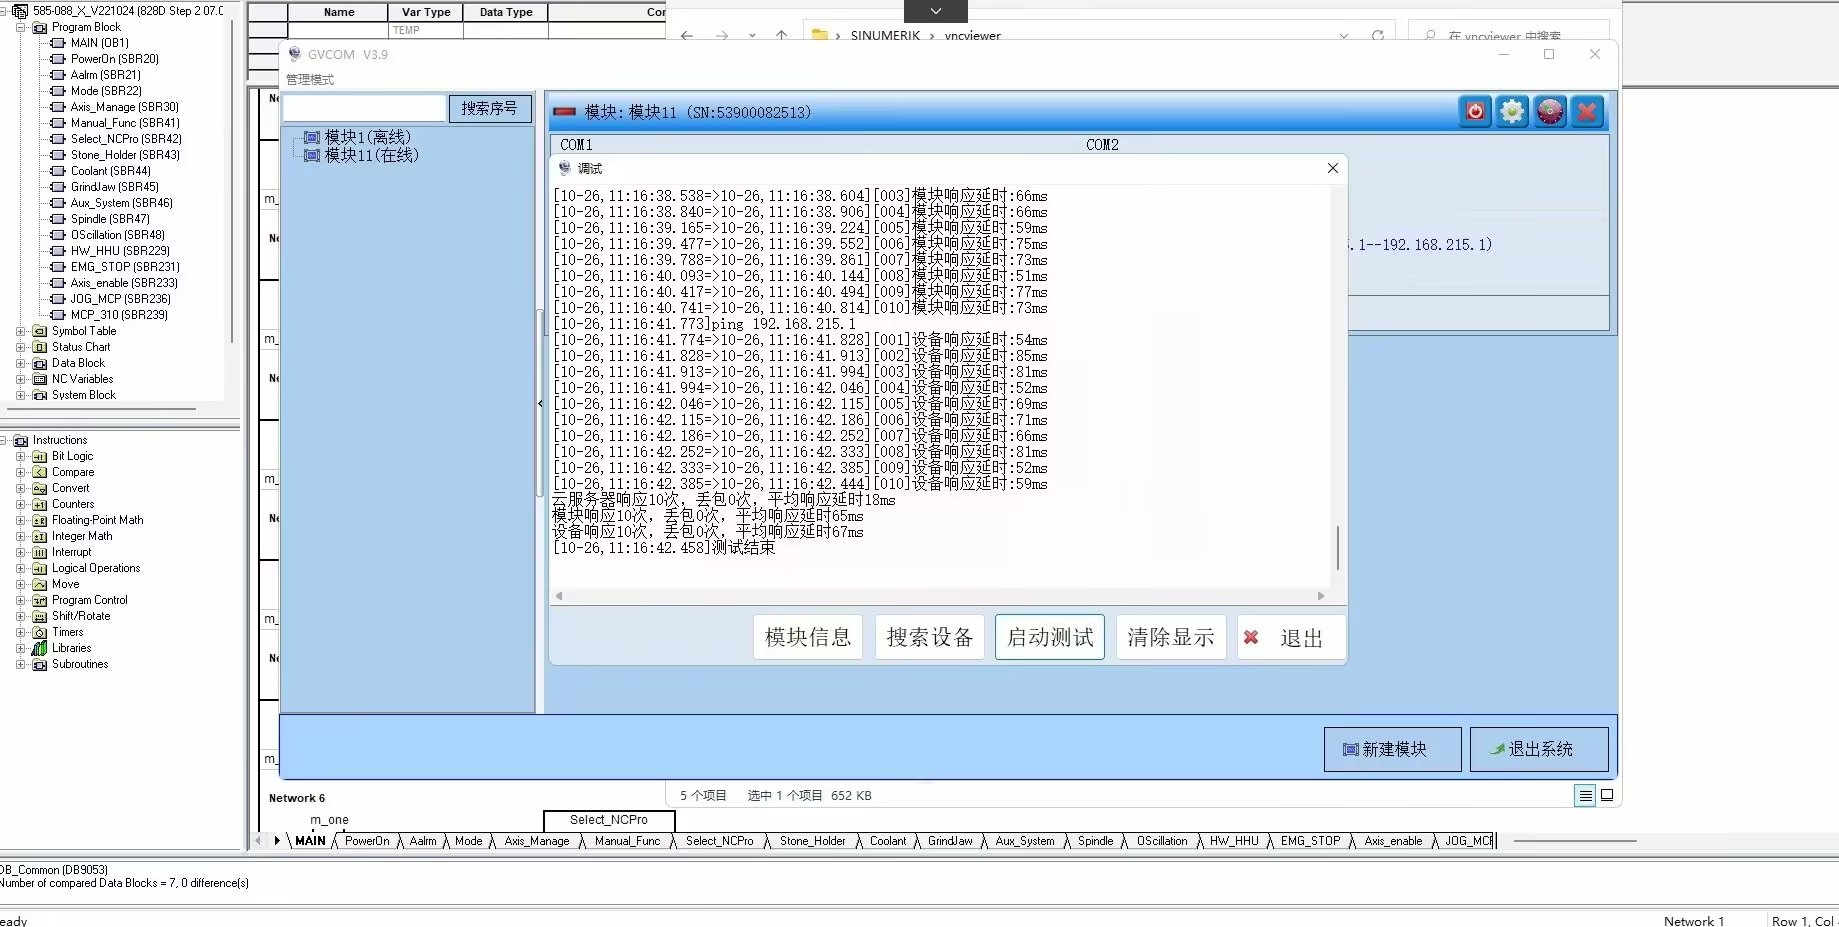This screenshot has height=927, width=1839.
Task: Click the icon beside 模块1(离线)
Action: coord(311,138)
